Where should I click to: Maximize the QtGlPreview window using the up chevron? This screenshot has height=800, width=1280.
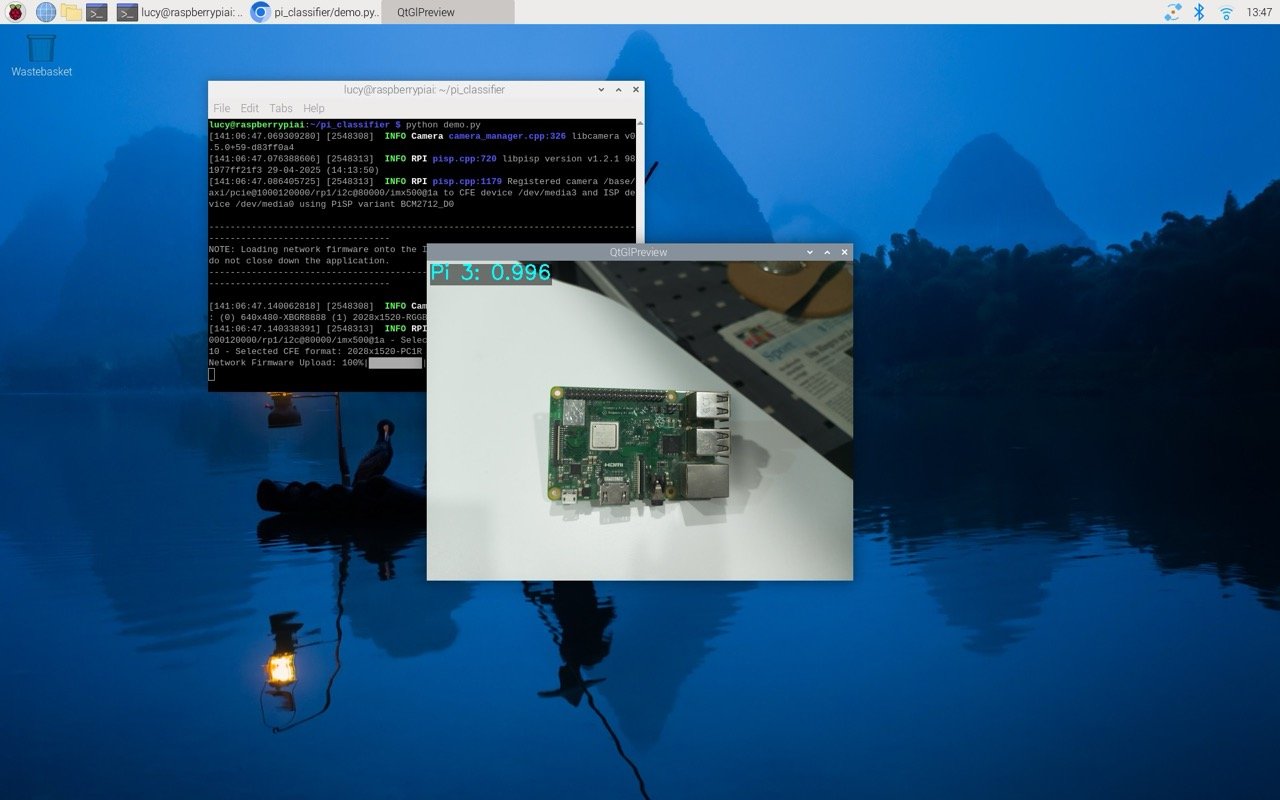827,252
